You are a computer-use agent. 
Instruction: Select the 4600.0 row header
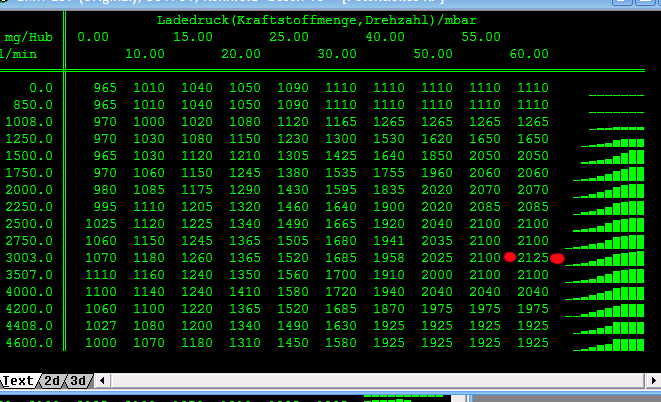point(32,343)
